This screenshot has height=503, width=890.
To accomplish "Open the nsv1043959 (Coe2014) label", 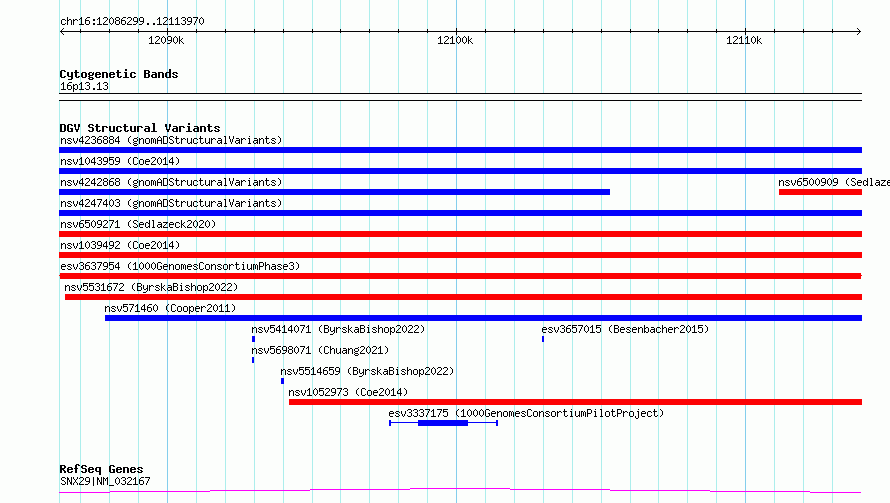I will tap(120, 161).
